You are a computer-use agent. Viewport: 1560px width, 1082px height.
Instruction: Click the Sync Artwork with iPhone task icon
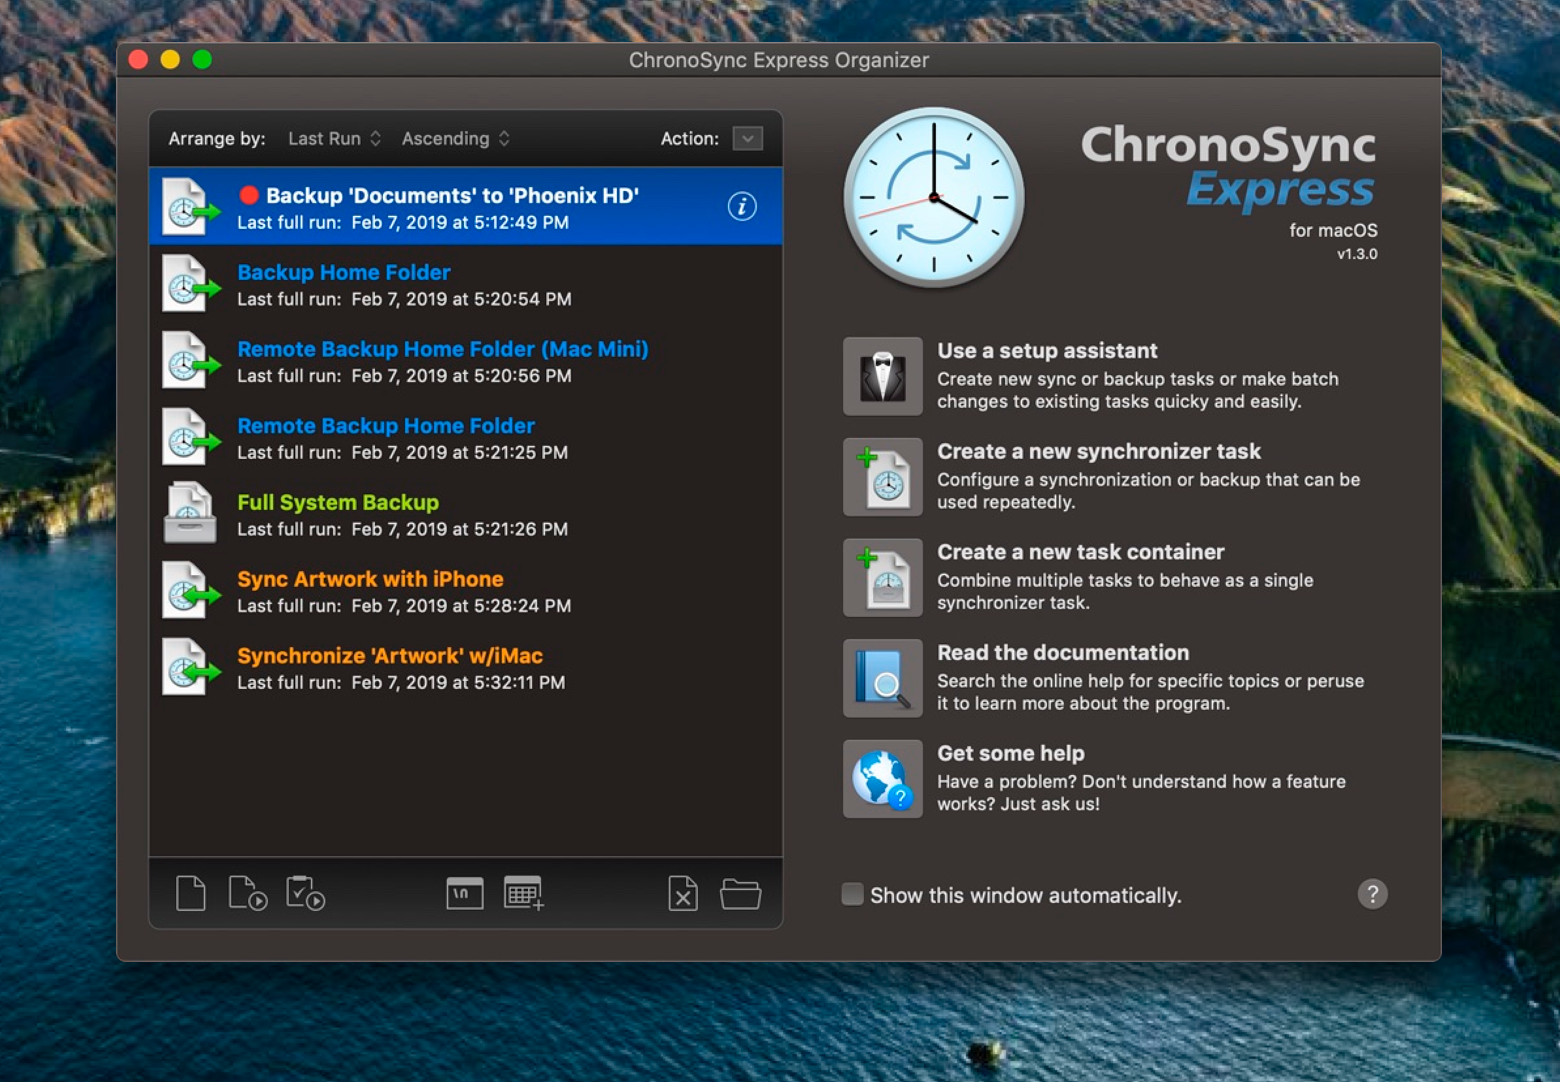click(190, 591)
